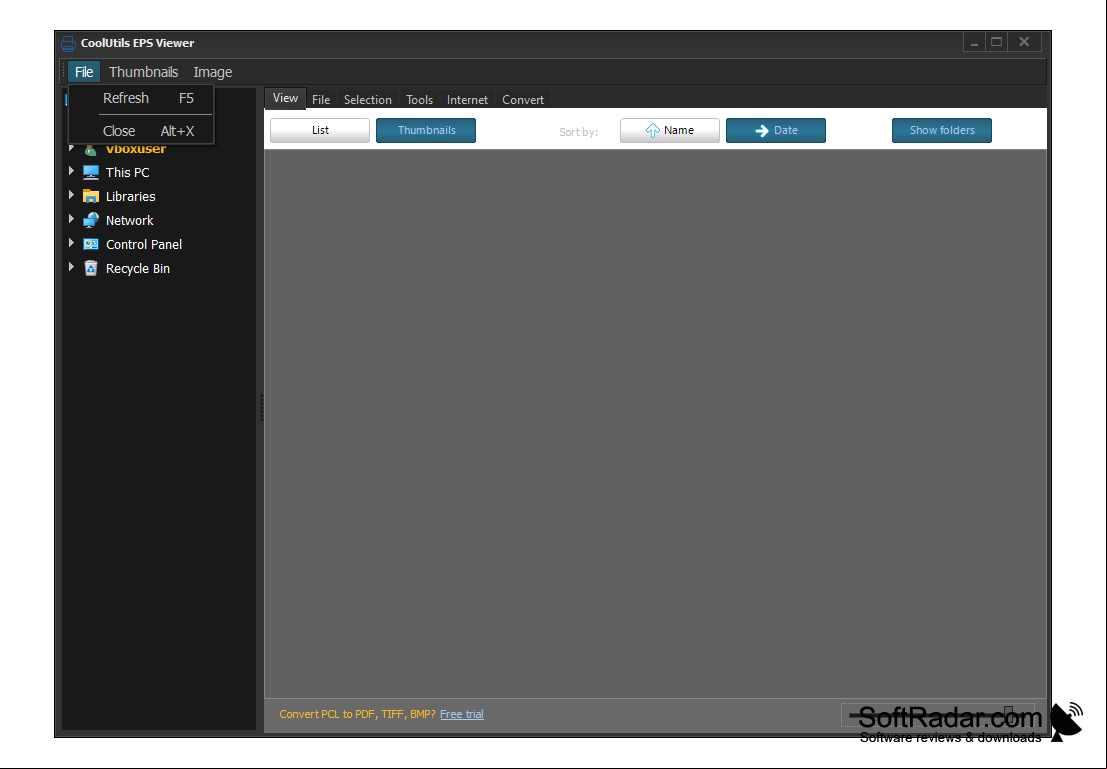Open the Free trial link
The width and height of the screenshot is (1107, 769).
coord(462,714)
